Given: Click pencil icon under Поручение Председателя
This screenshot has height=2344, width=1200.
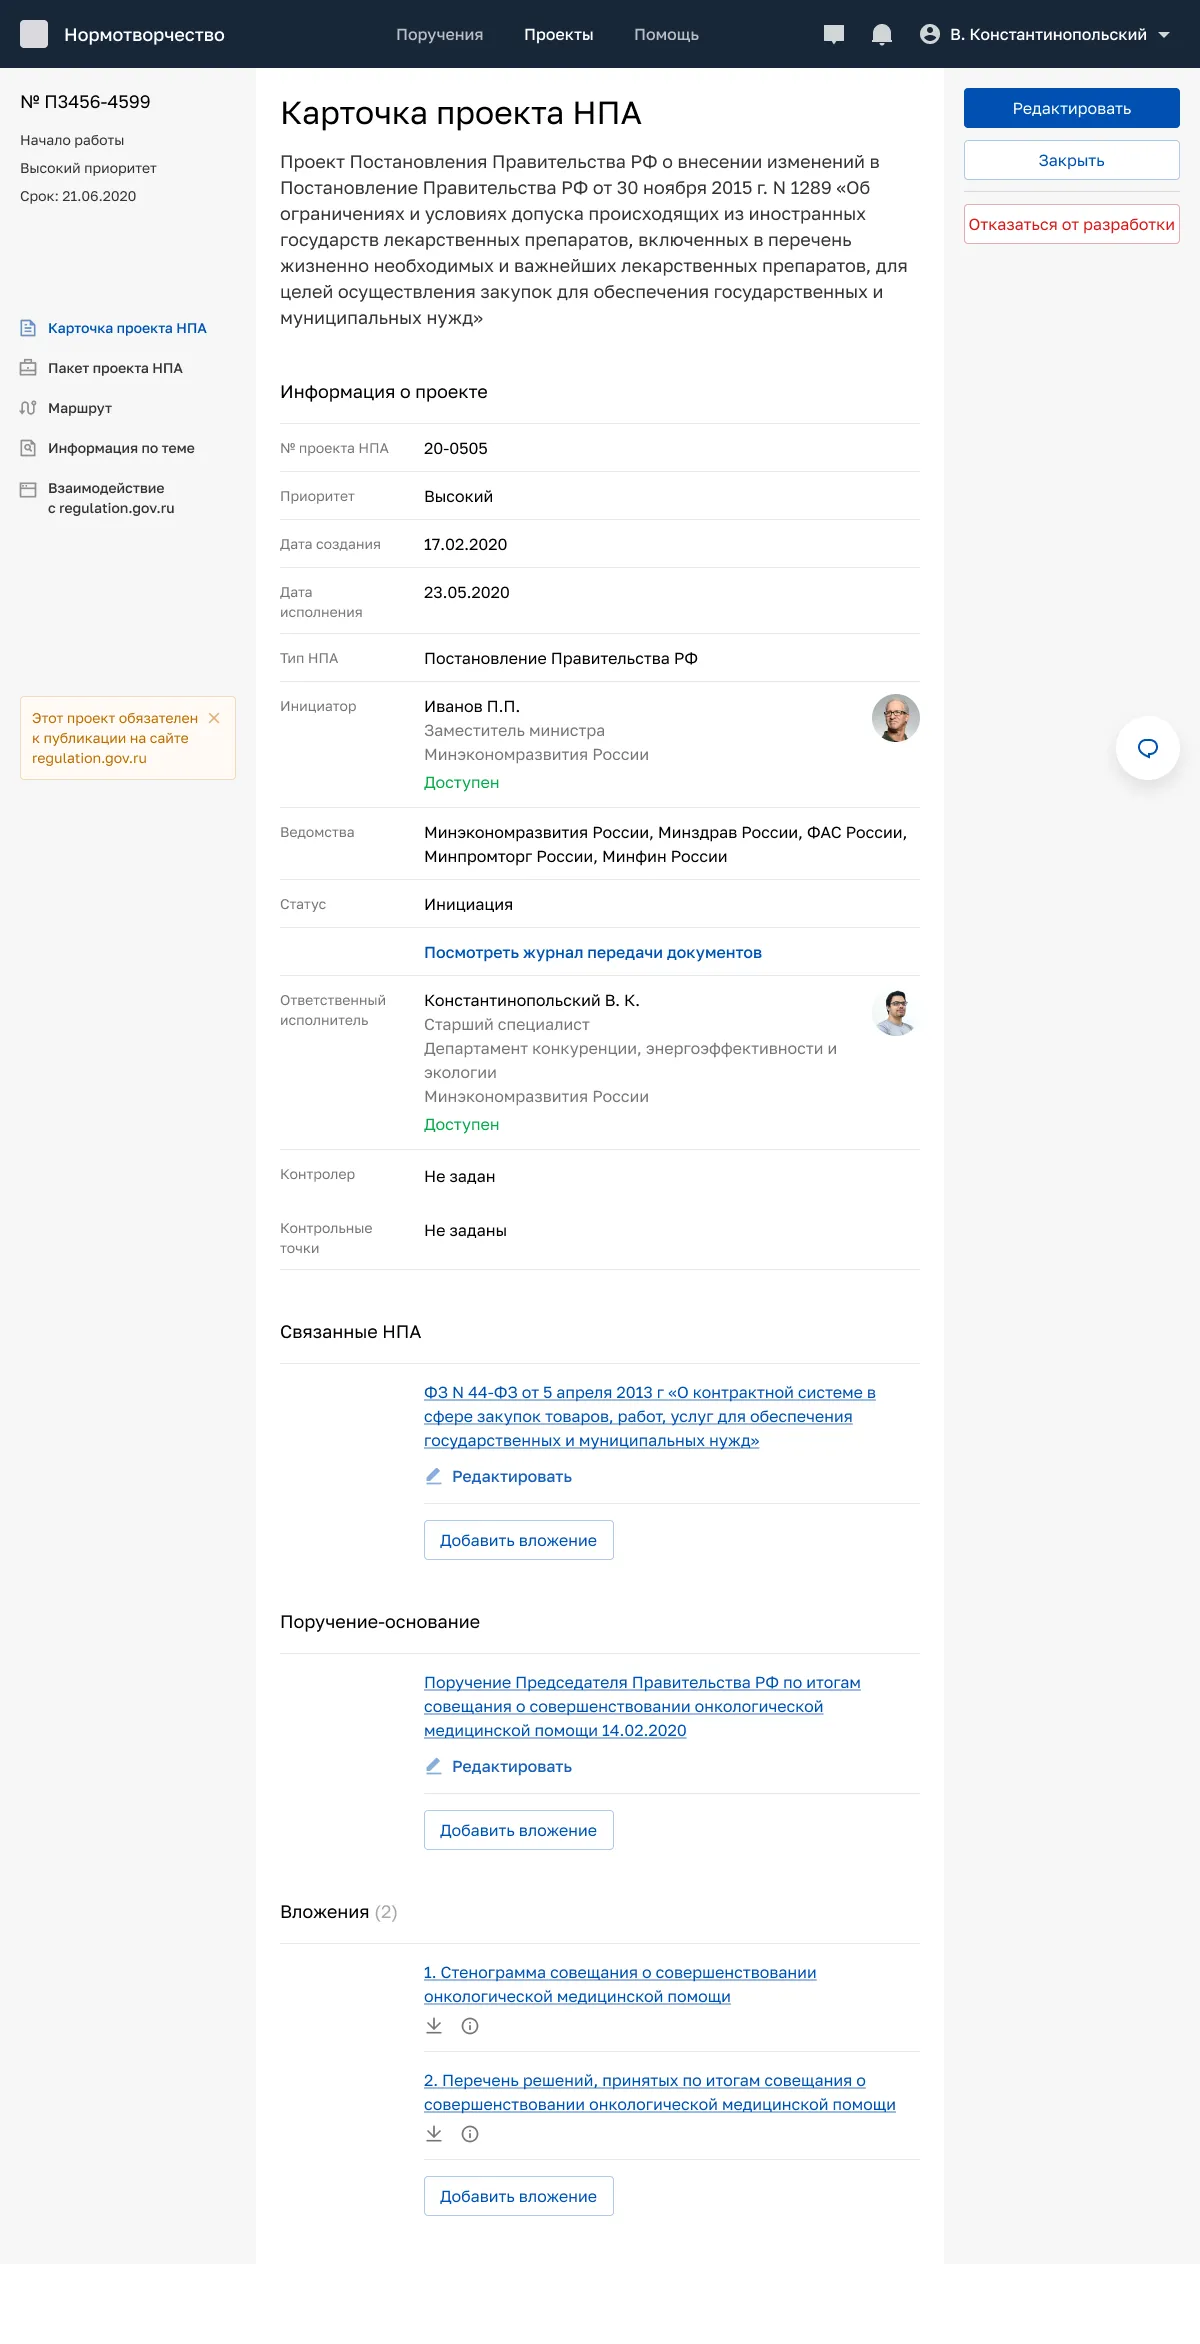Looking at the screenshot, I should click(434, 1766).
